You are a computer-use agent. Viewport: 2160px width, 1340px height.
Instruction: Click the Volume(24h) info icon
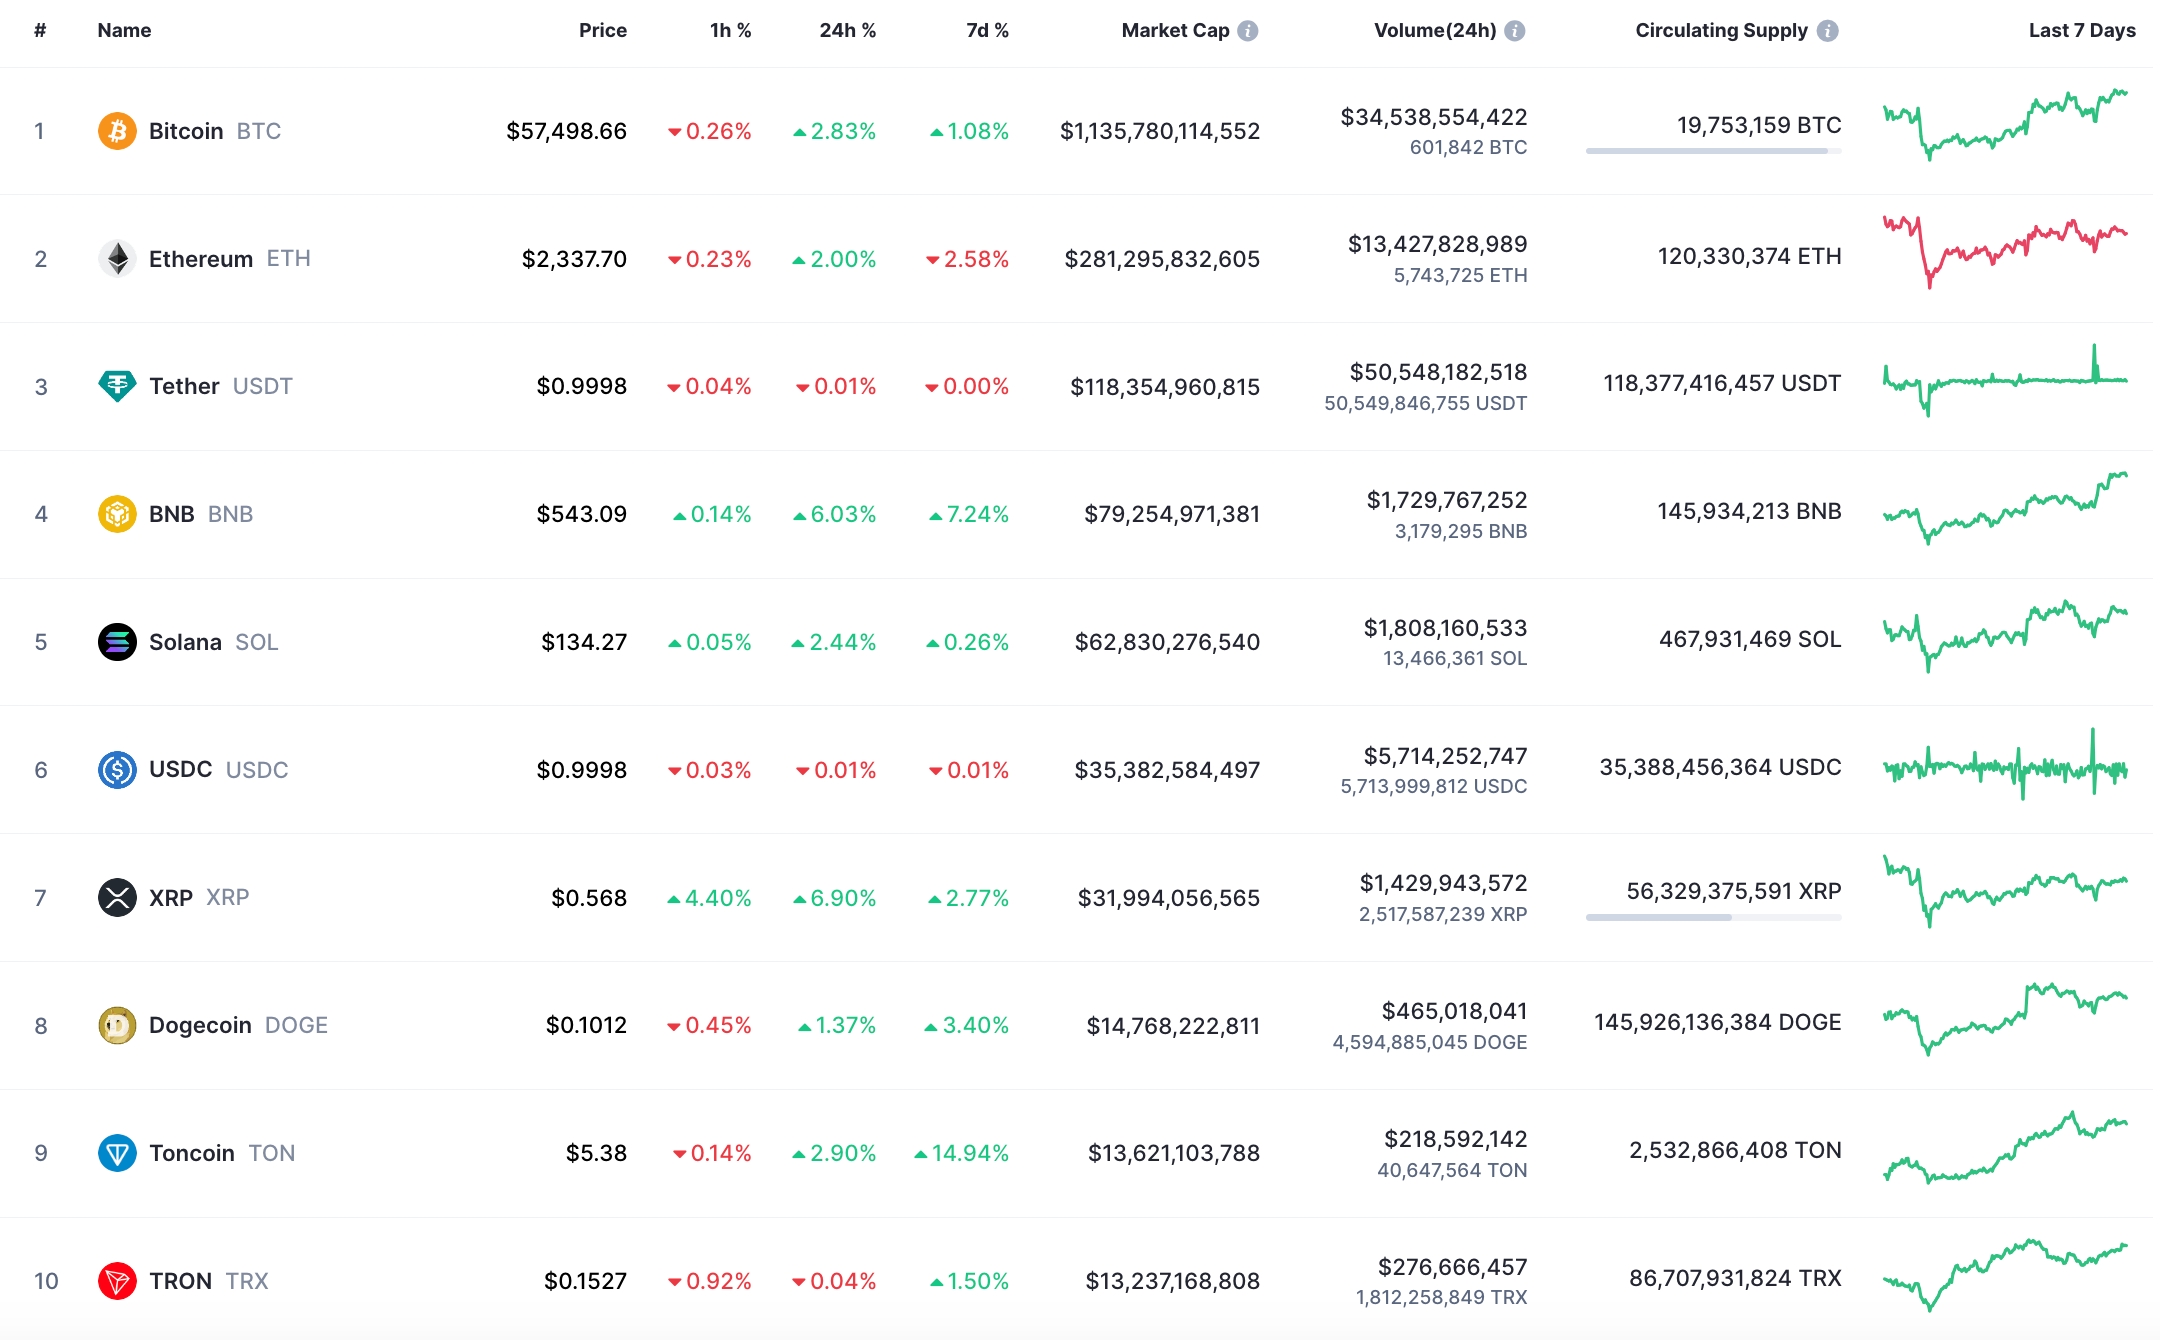[x=1515, y=31]
